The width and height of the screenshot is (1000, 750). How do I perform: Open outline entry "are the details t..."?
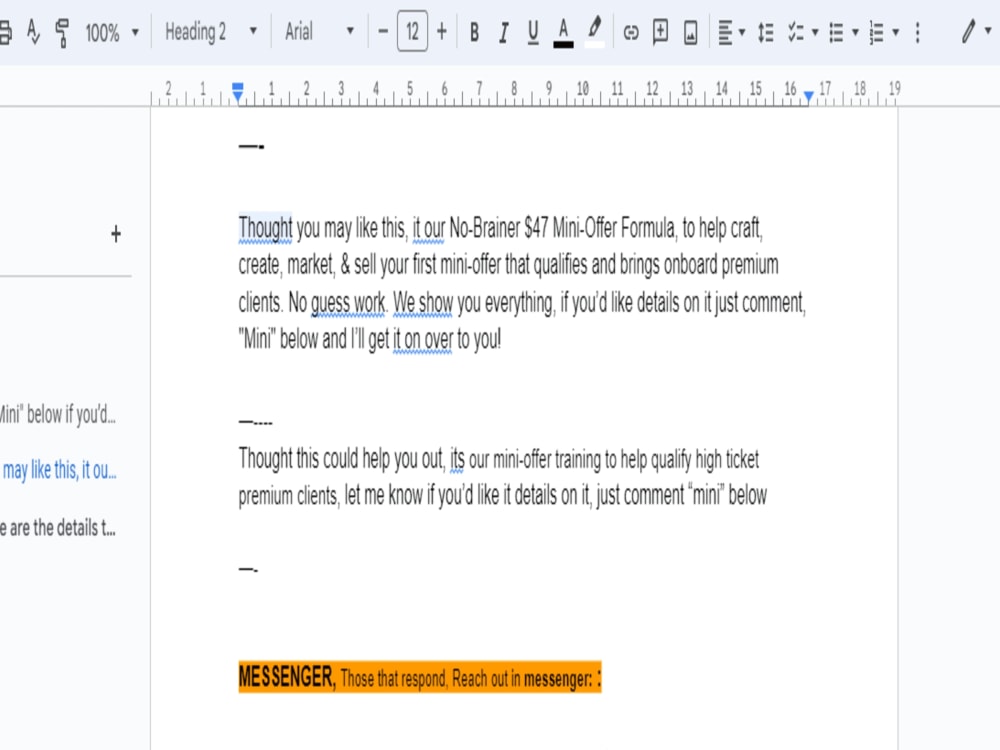click(57, 528)
